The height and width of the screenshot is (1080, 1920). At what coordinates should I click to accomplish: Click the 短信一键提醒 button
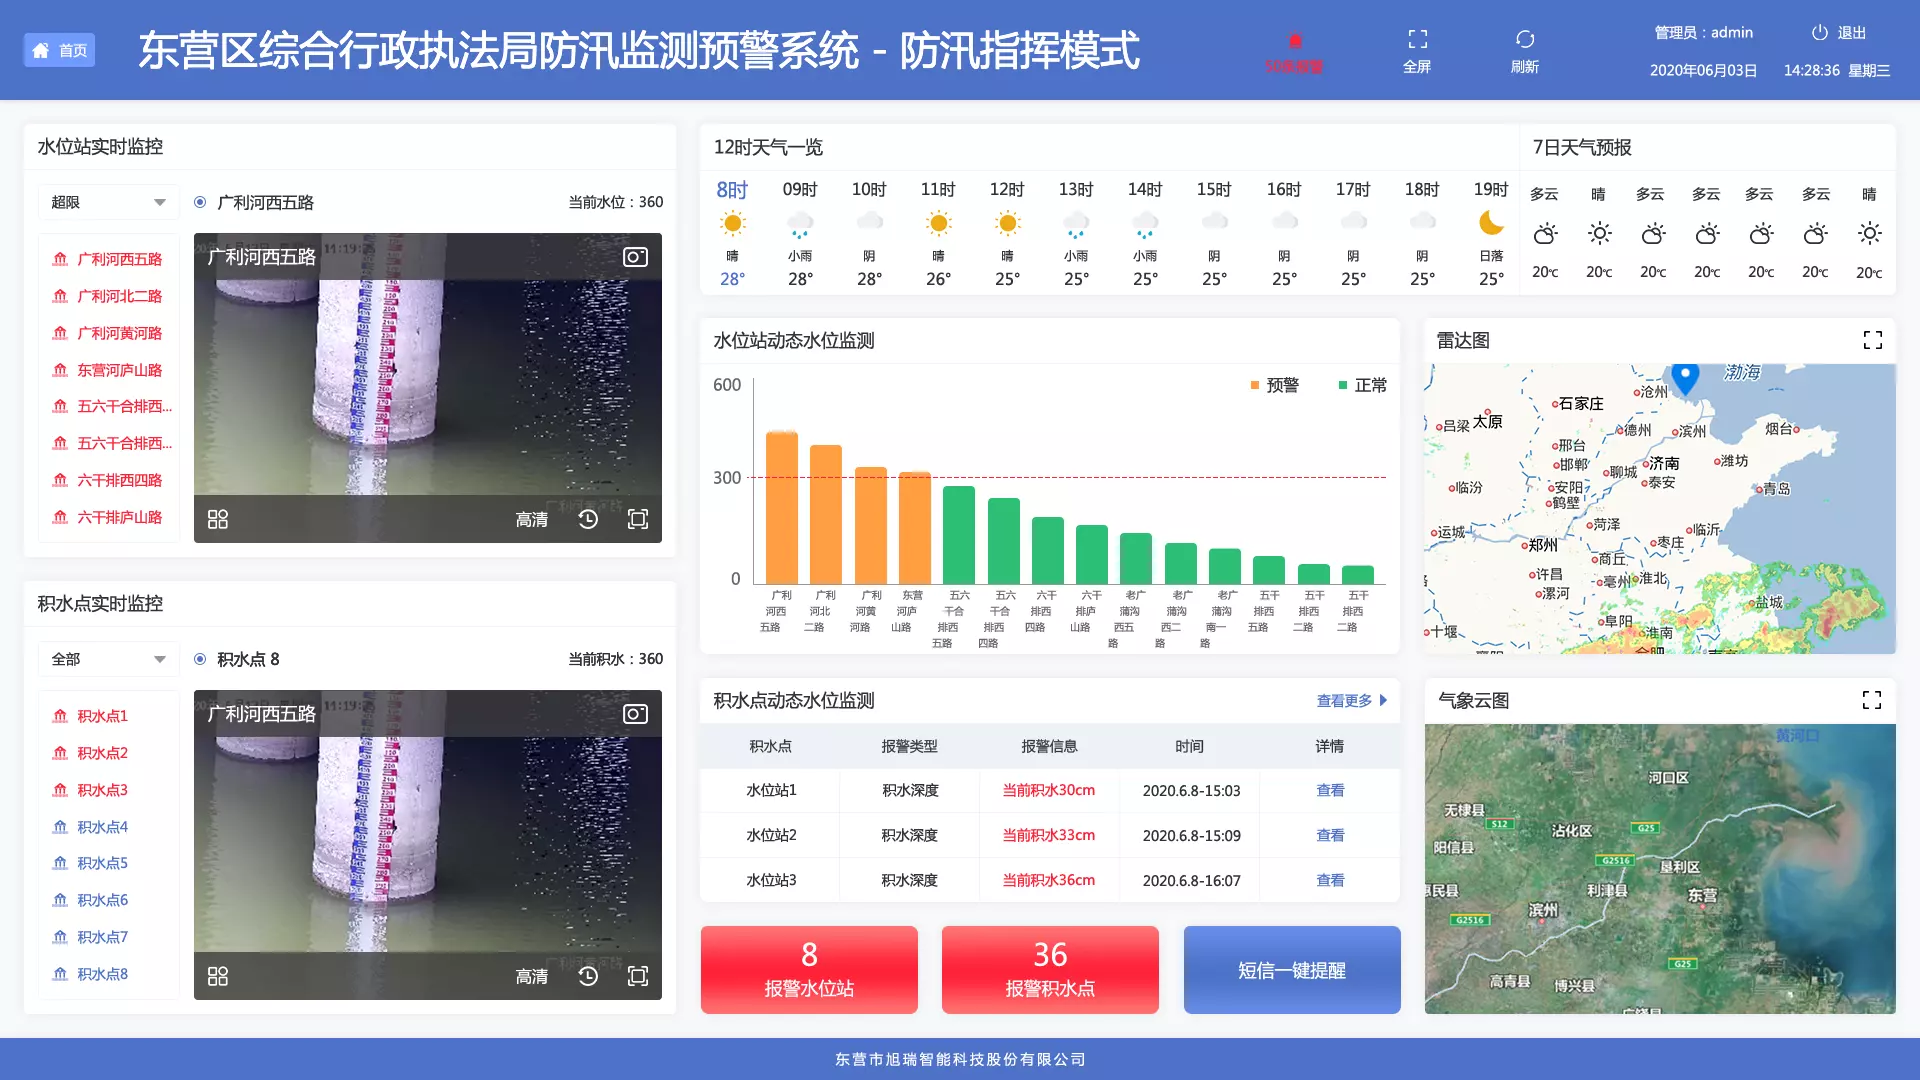[x=1291, y=970]
